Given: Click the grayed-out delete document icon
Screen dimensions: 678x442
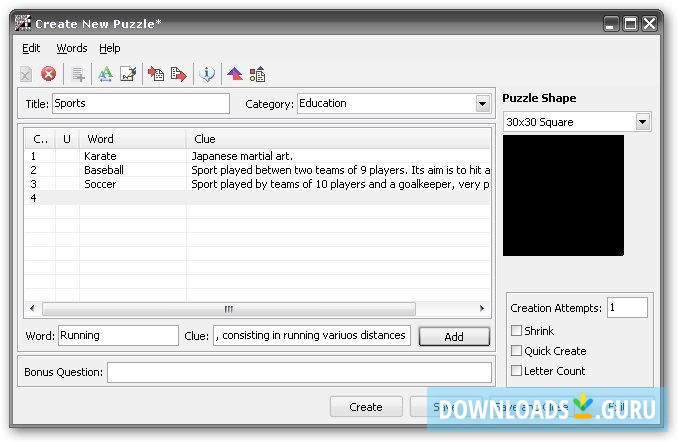Looking at the screenshot, I should (x=26, y=74).
